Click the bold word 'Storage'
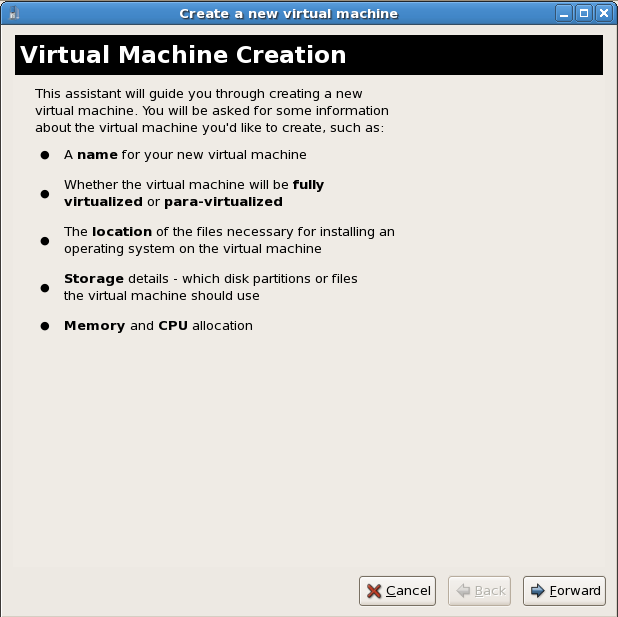Viewport: 618px width, 617px height. tap(94, 278)
